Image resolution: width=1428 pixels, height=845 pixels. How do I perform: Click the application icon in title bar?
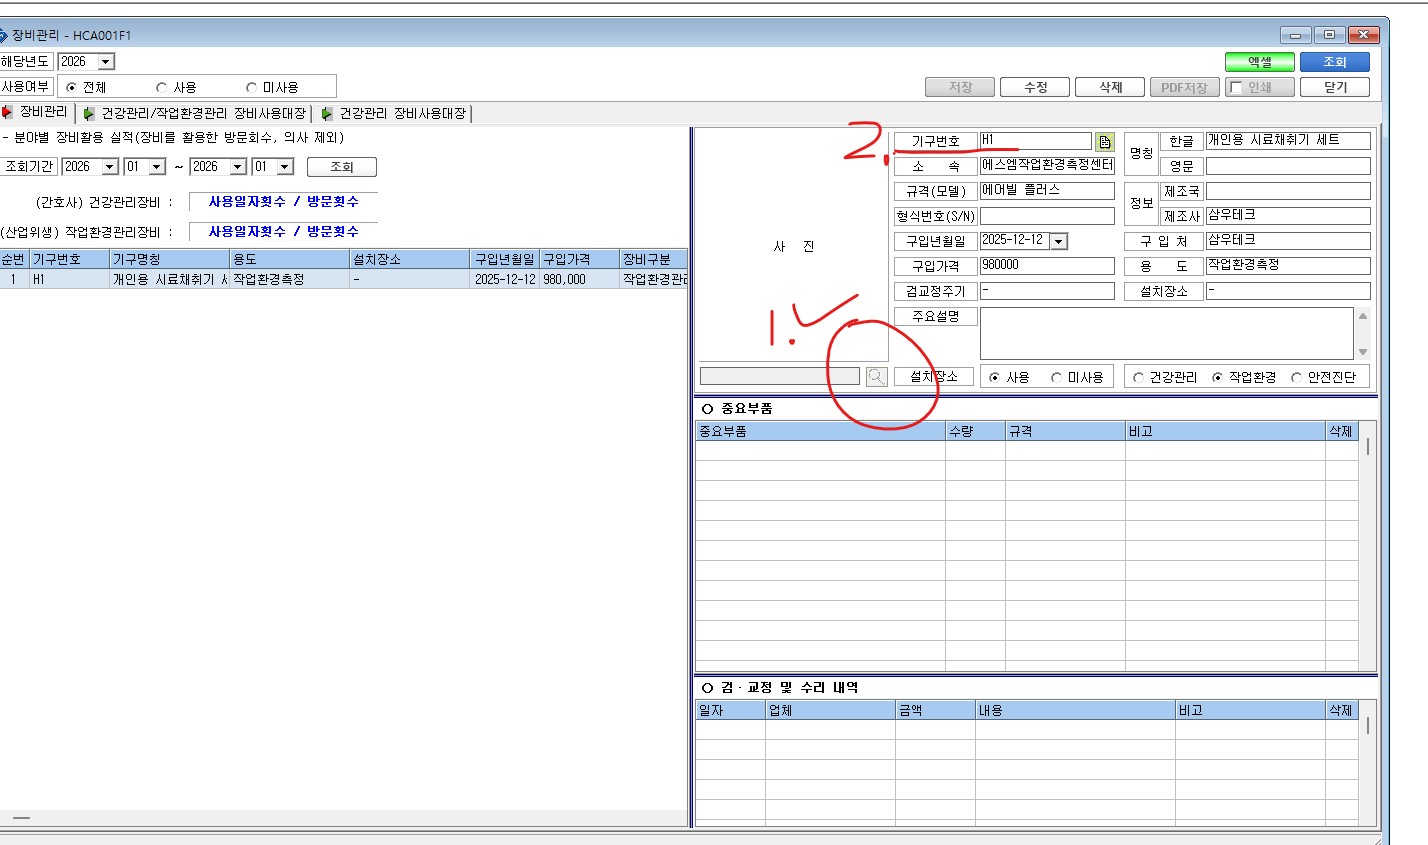point(3,35)
